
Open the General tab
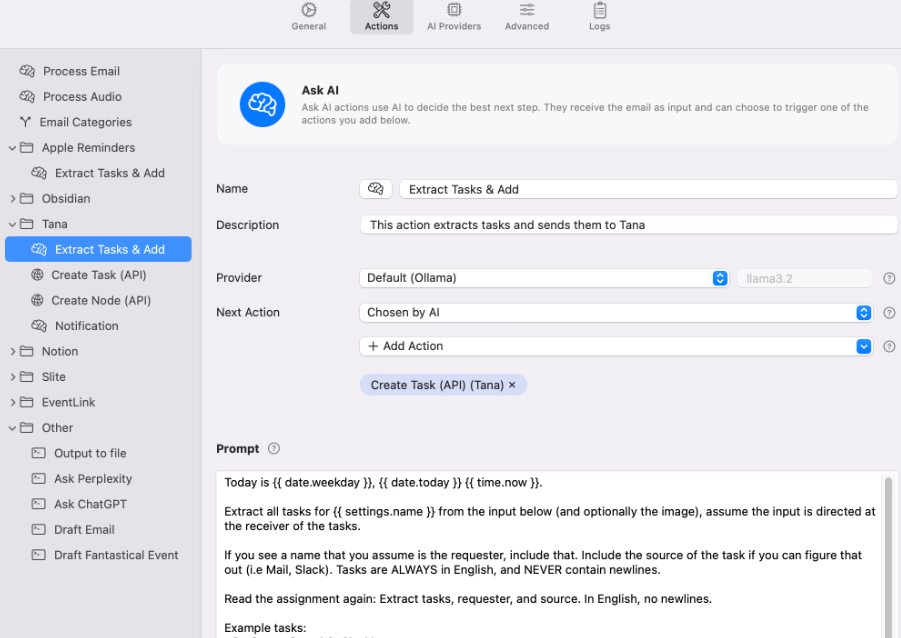pyautogui.click(x=309, y=17)
